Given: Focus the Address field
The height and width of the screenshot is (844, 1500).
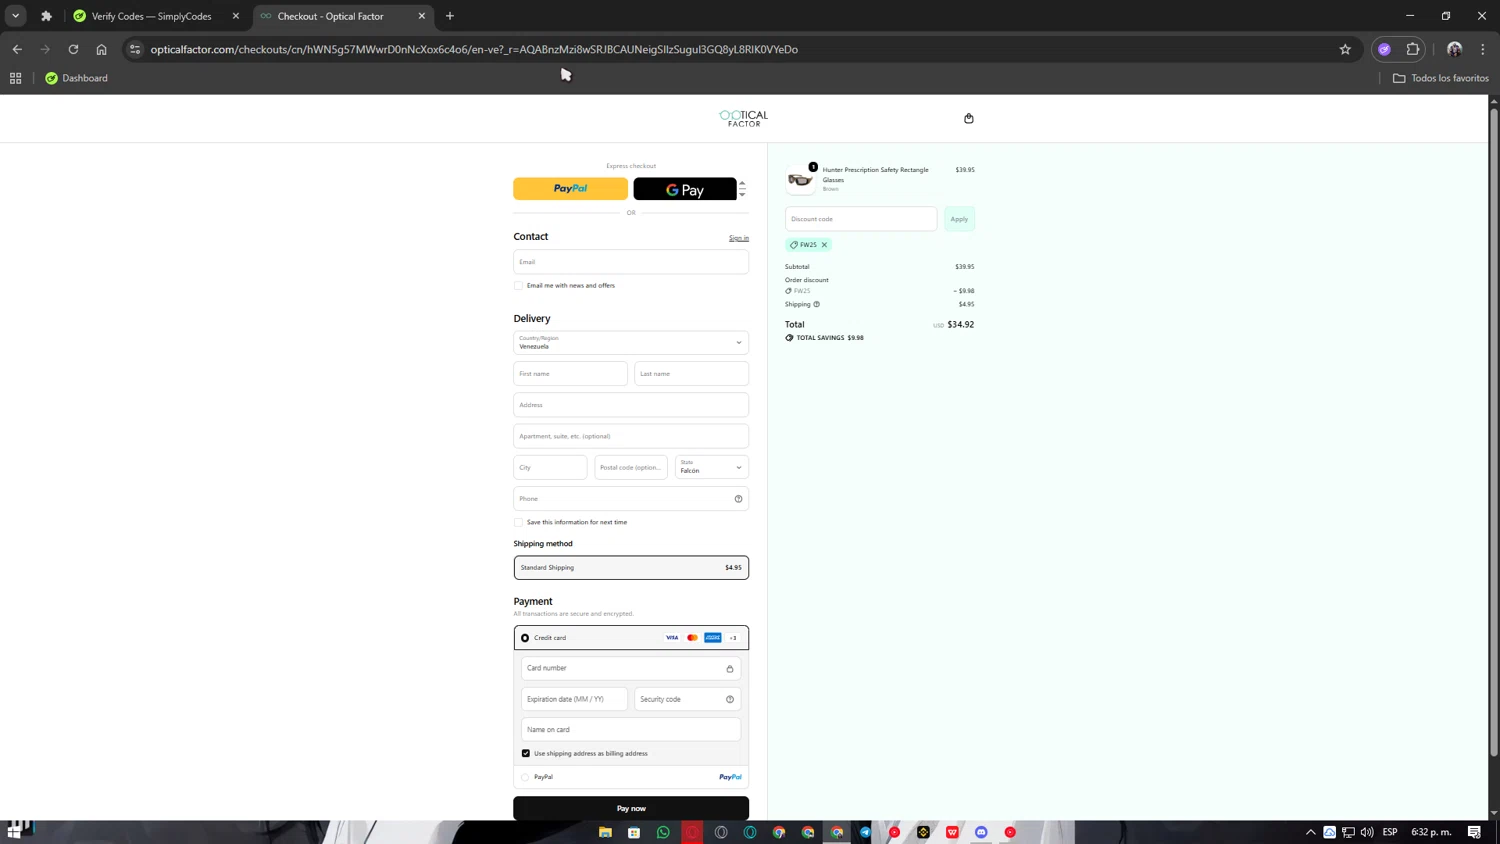Looking at the screenshot, I should click(631, 405).
